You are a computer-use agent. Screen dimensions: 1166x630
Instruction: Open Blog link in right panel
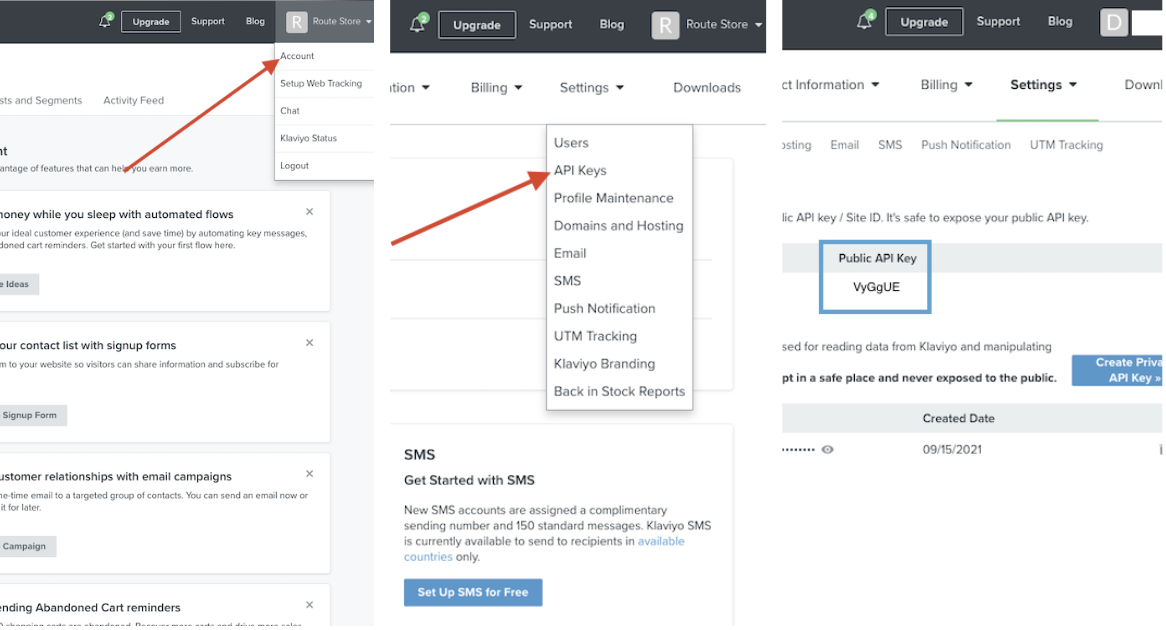pyautogui.click(x=1060, y=22)
